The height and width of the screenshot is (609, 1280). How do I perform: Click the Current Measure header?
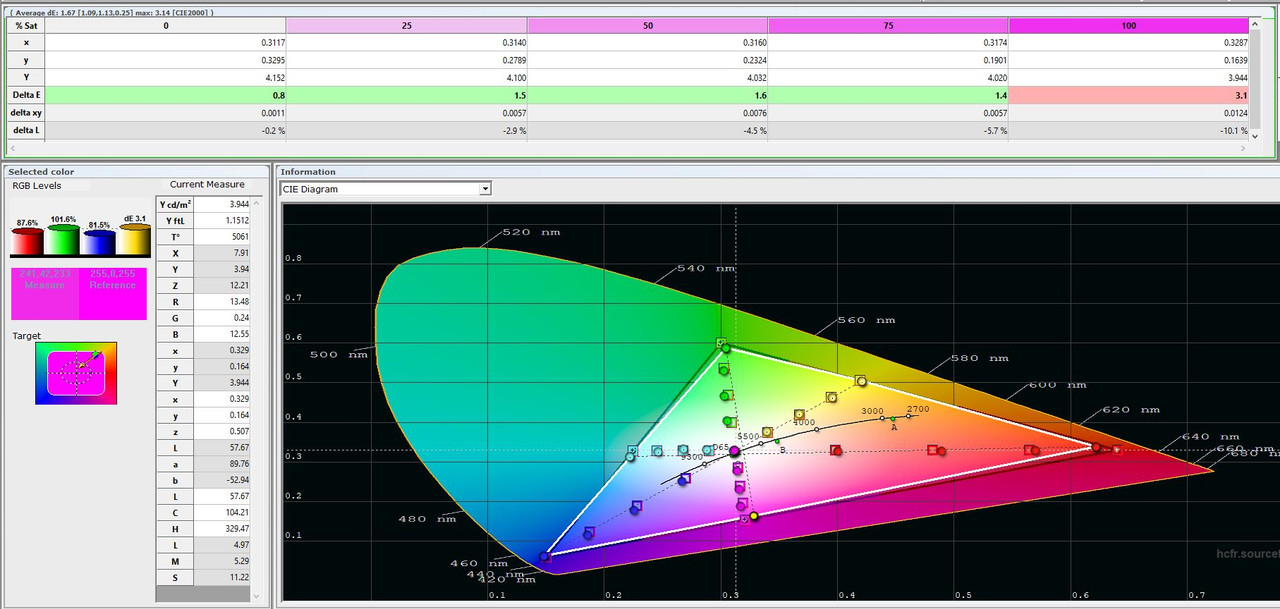[207, 184]
